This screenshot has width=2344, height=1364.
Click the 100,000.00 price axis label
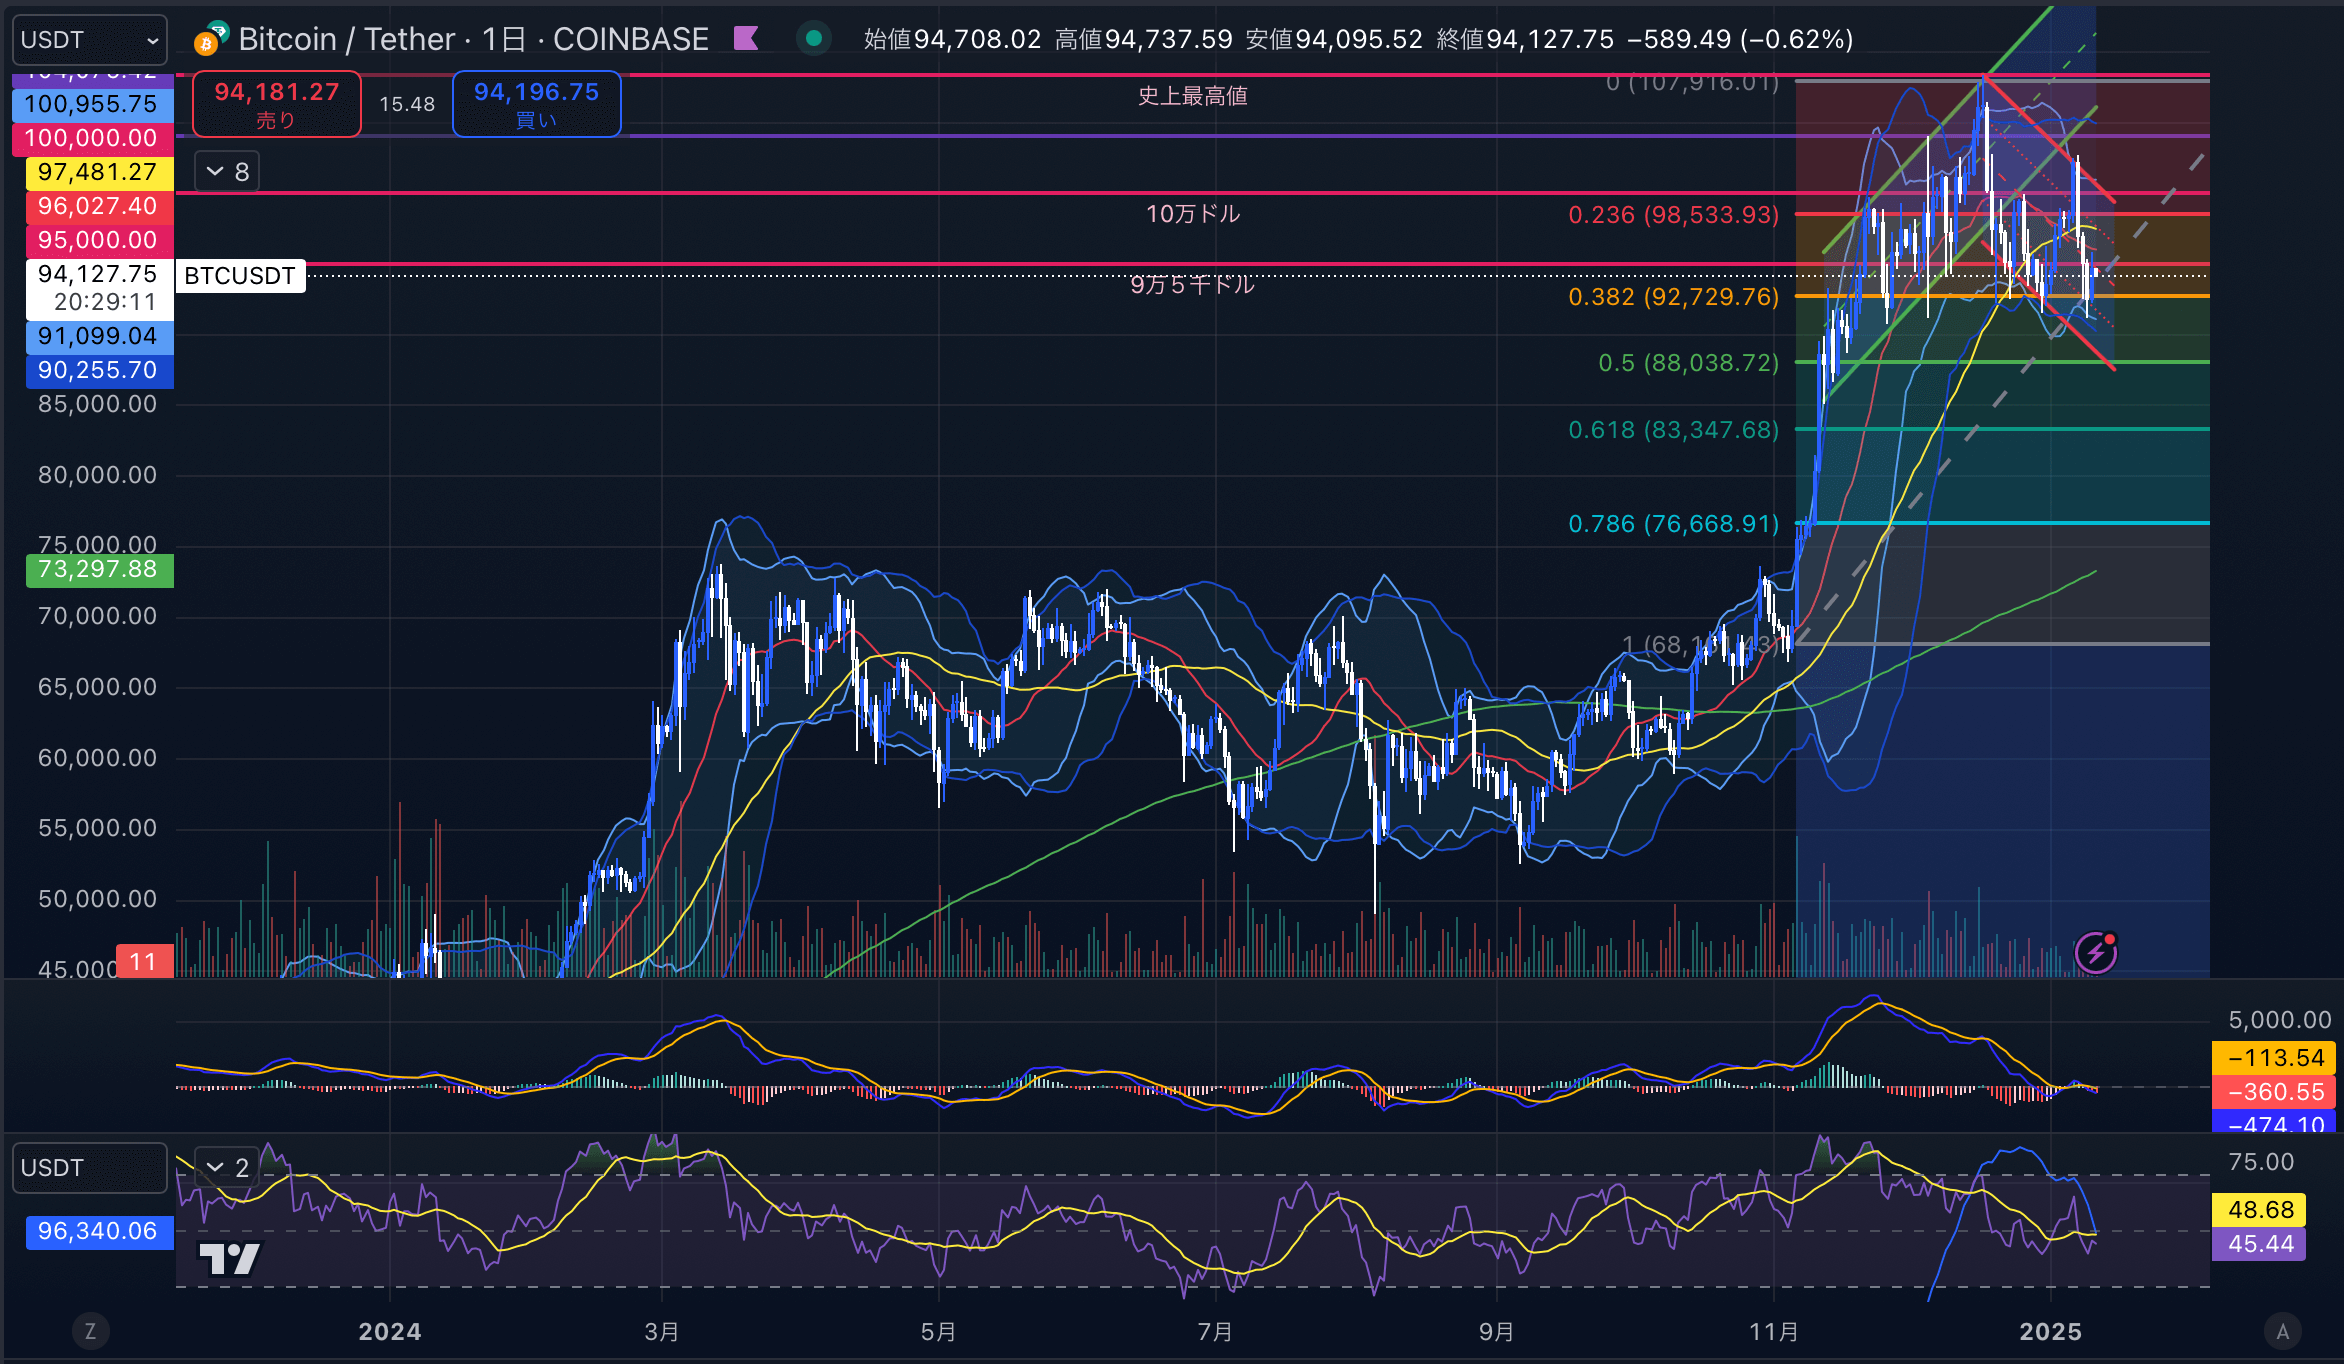coord(91,138)
